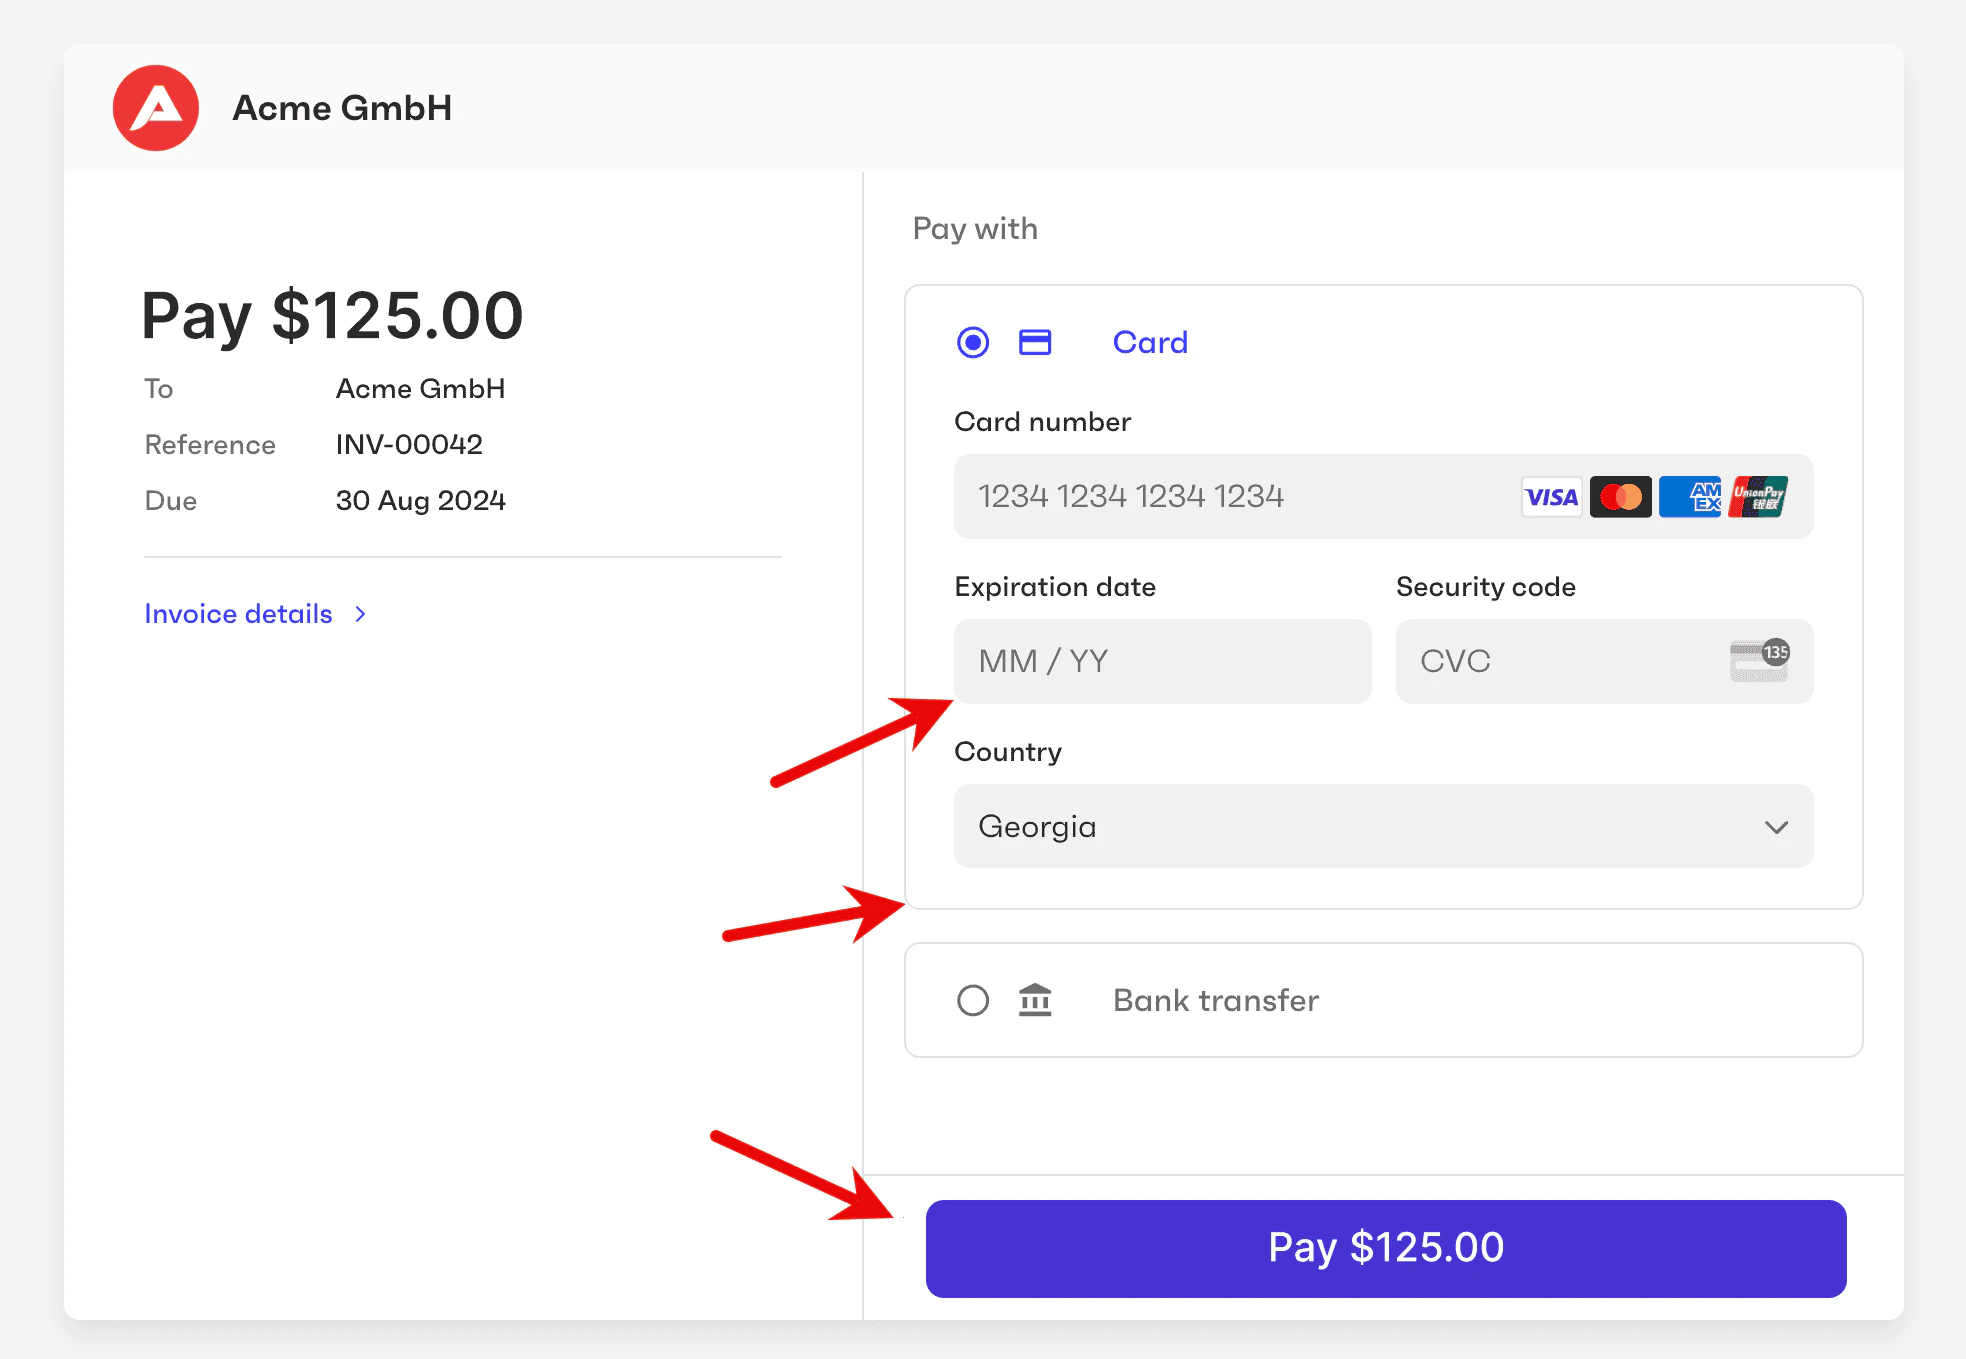This screenshot has width=1966, height=1359.
Task: Click the Visa logo in card number field
Action: 1551,496
